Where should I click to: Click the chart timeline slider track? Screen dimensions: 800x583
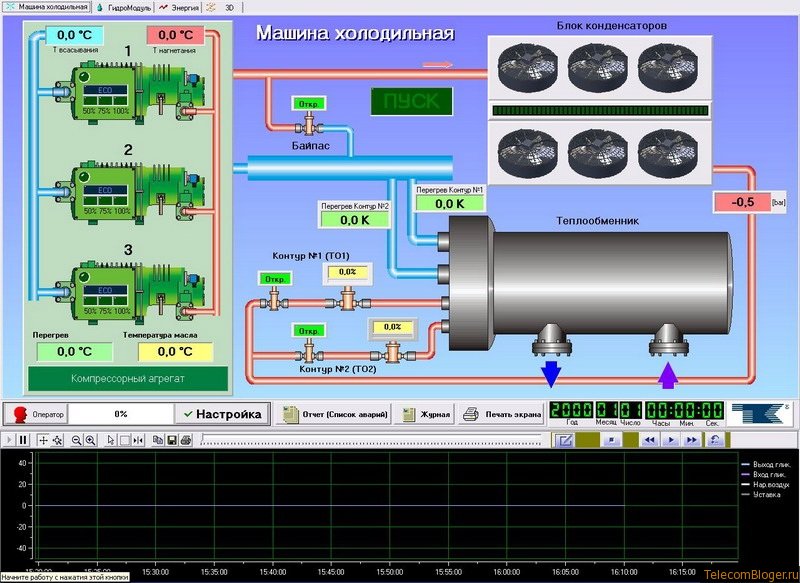coord(370,440)
